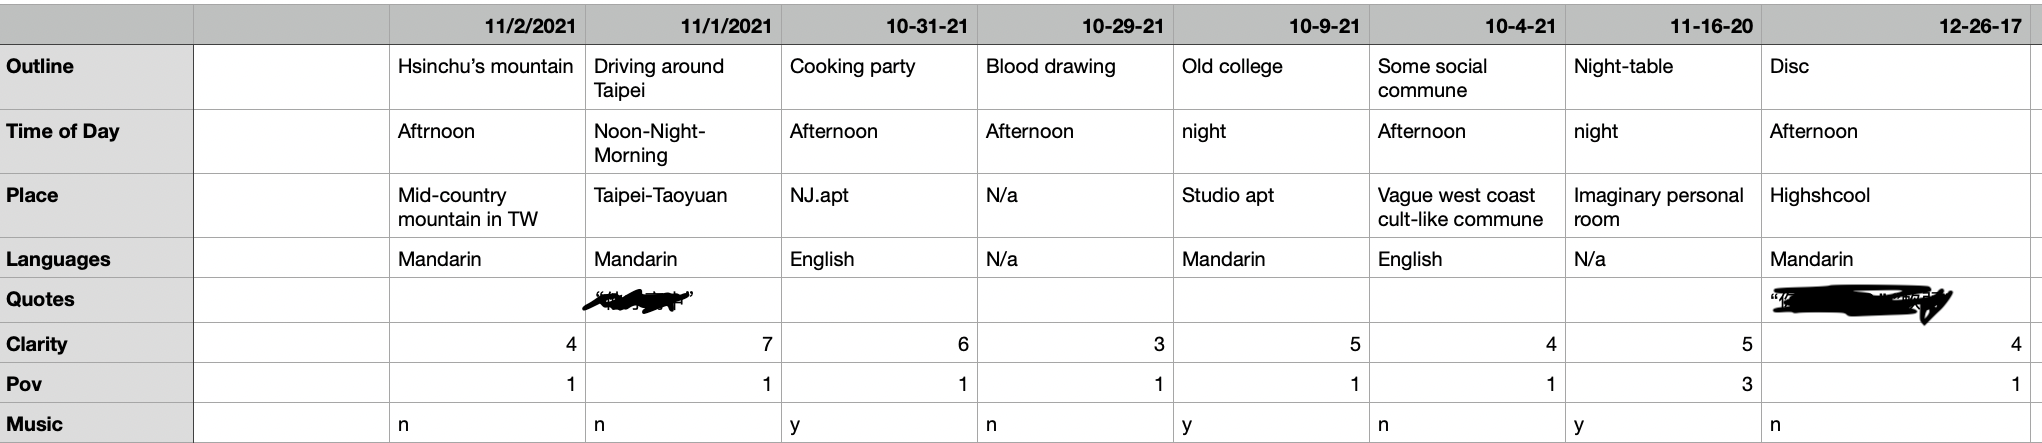Select the scribbled quote under 12-26-17
The height and width of the screenshot is (443, 2042).
pos(1860,304)
